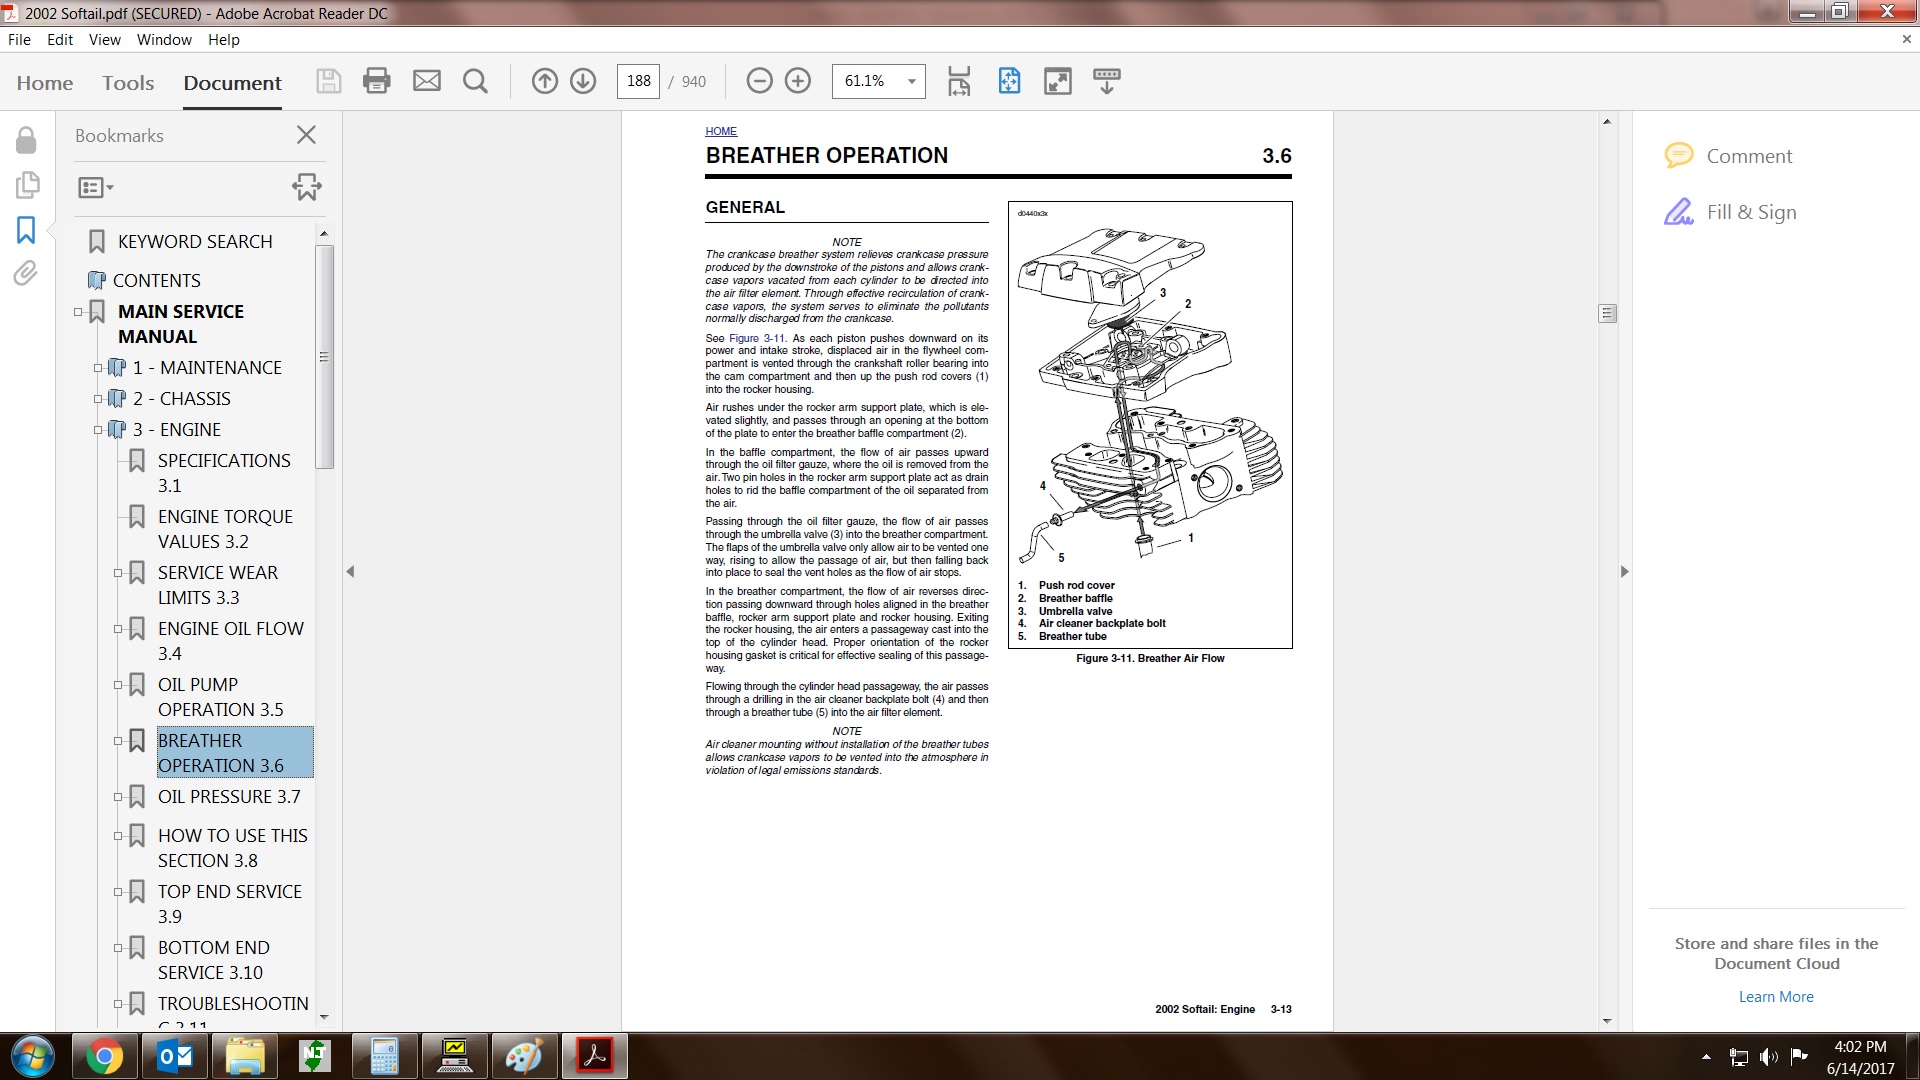Open the zoom percentage dropdown
This screenshot has width=1920, height=1080.
click(x=911, y=81)
